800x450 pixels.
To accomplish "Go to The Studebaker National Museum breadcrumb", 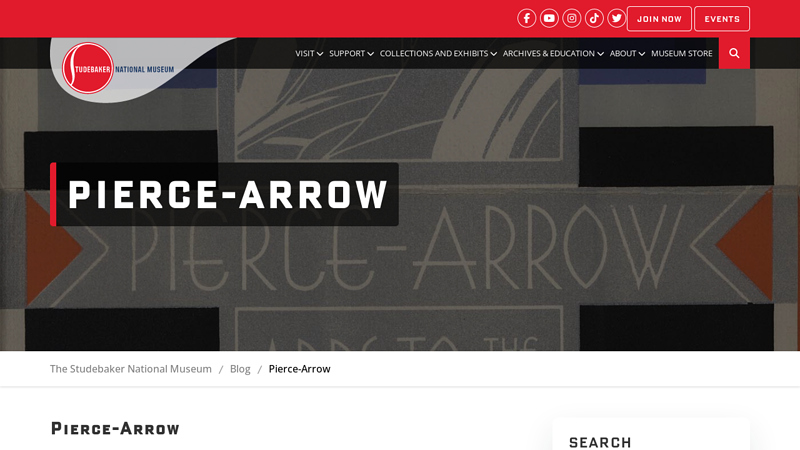I will (131, 369).
